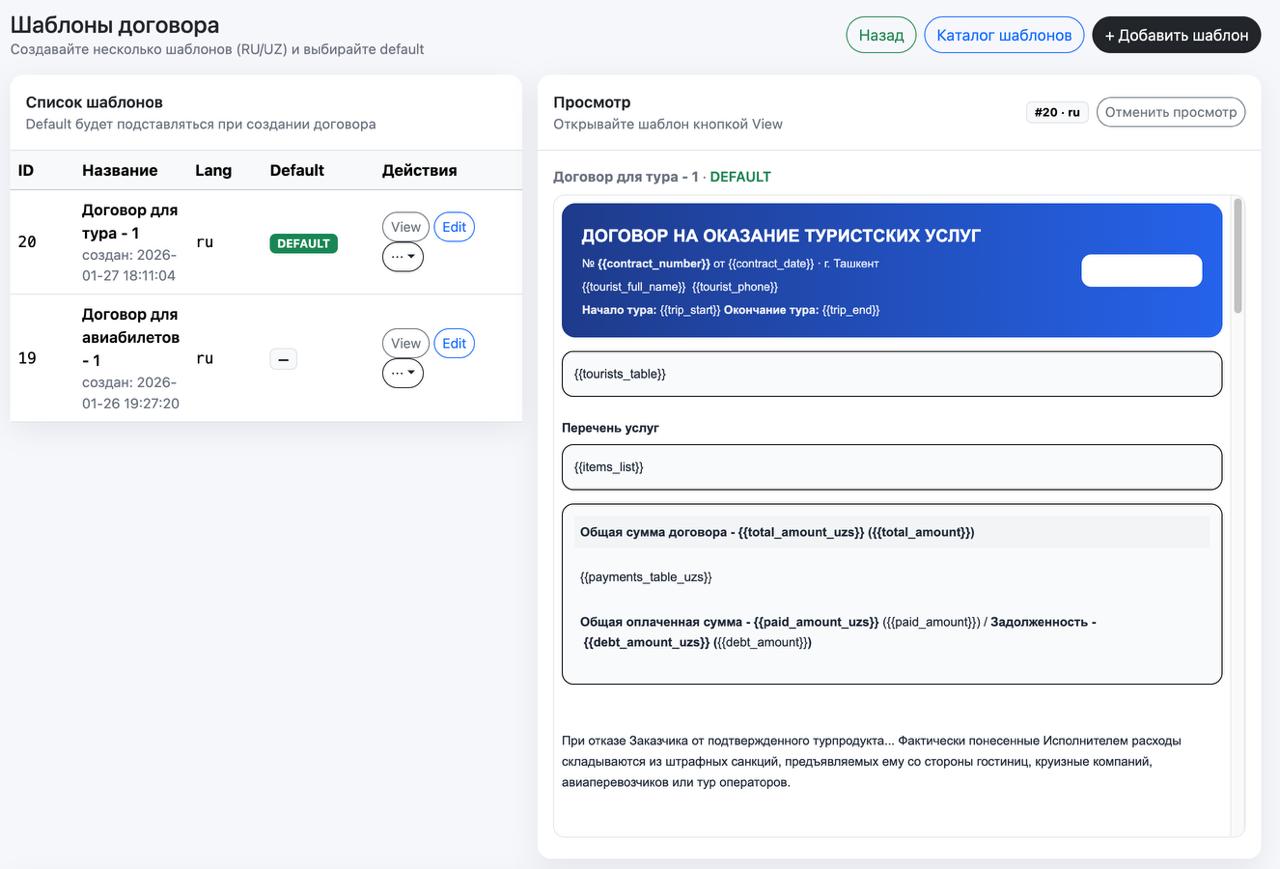Screen dimensions: 1280x869
Task: Open more actions dropdown for template 19
Action: [x=403, y=373]
